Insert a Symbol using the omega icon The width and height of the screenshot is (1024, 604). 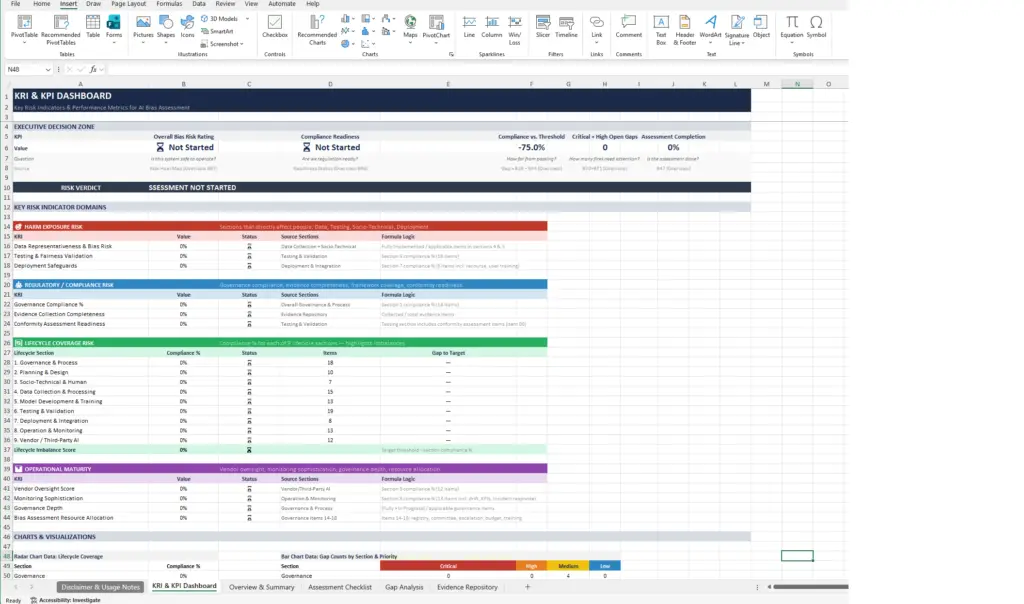click(816, 25)
